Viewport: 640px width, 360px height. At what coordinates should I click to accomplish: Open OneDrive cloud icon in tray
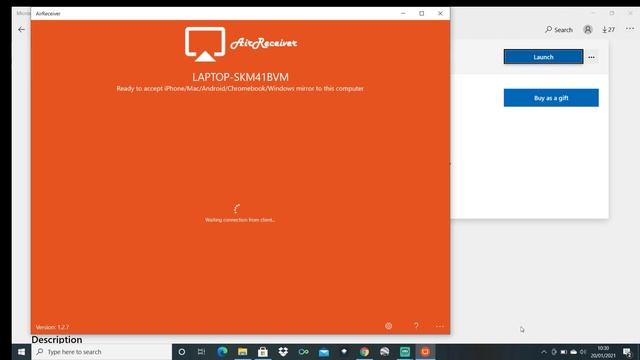coord(573,352)
